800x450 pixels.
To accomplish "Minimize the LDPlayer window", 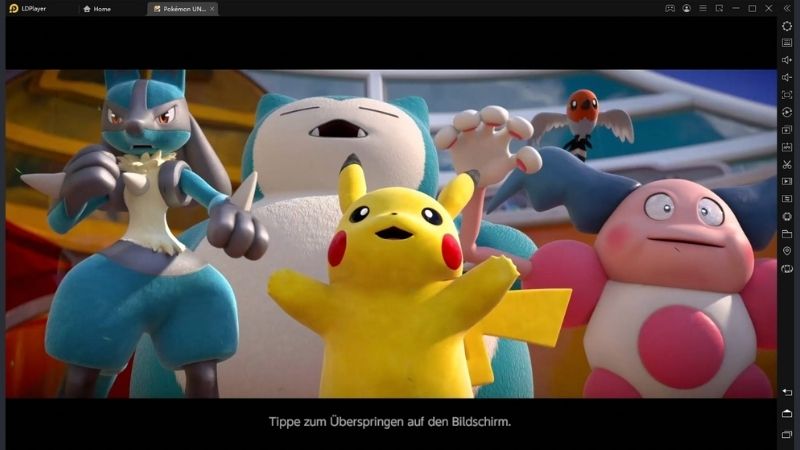I will click(x=736, y=8).
